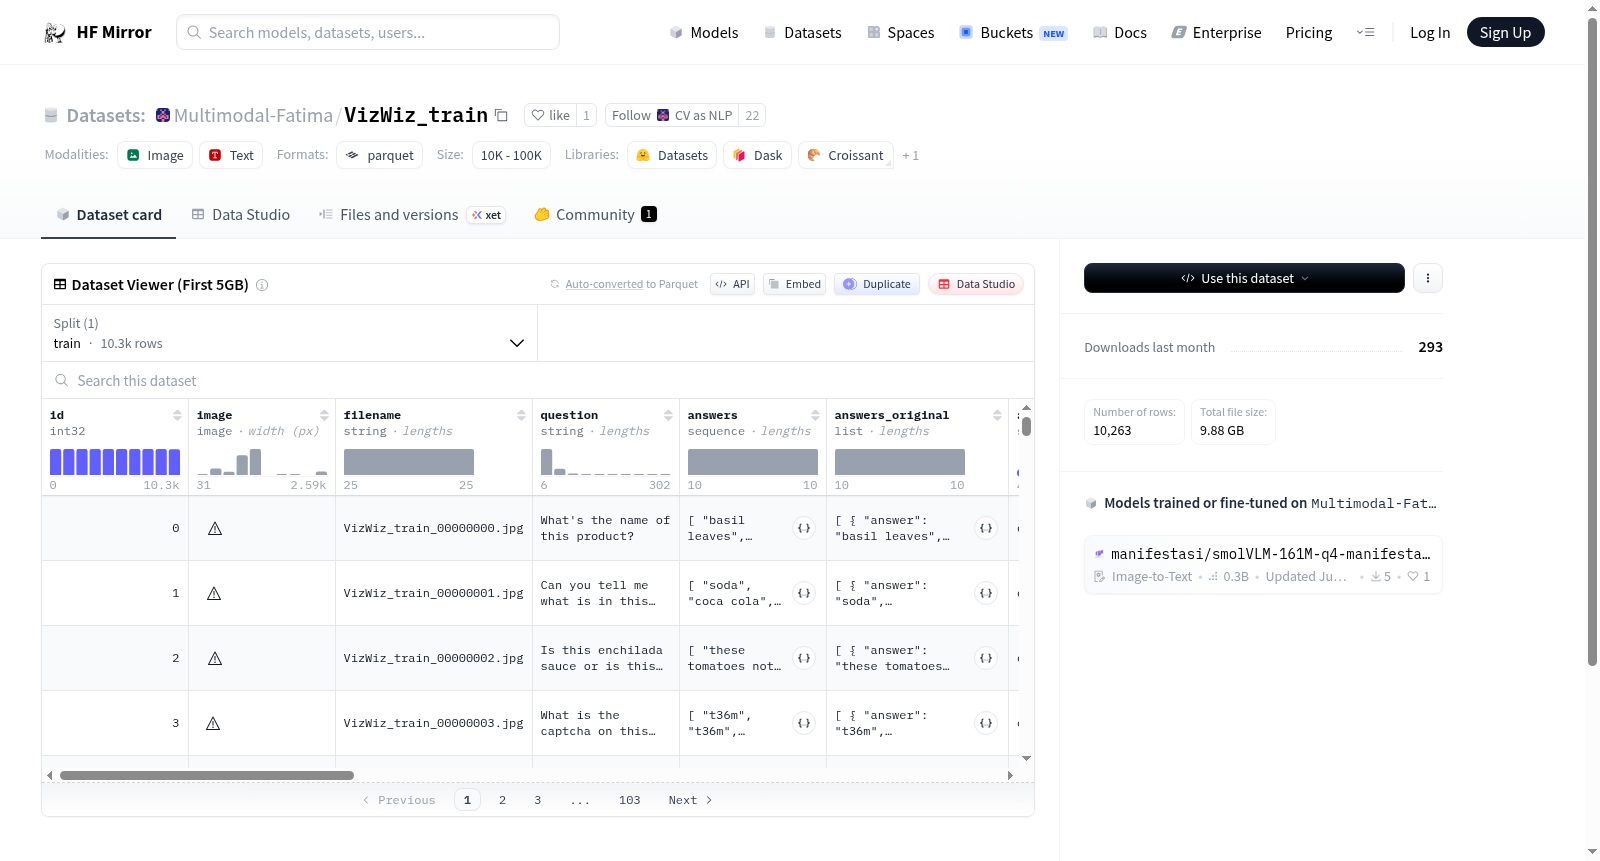This screenshot has height=861, width=1600.
Task: Jump to page 103 of the table
Action: point(630,801)
